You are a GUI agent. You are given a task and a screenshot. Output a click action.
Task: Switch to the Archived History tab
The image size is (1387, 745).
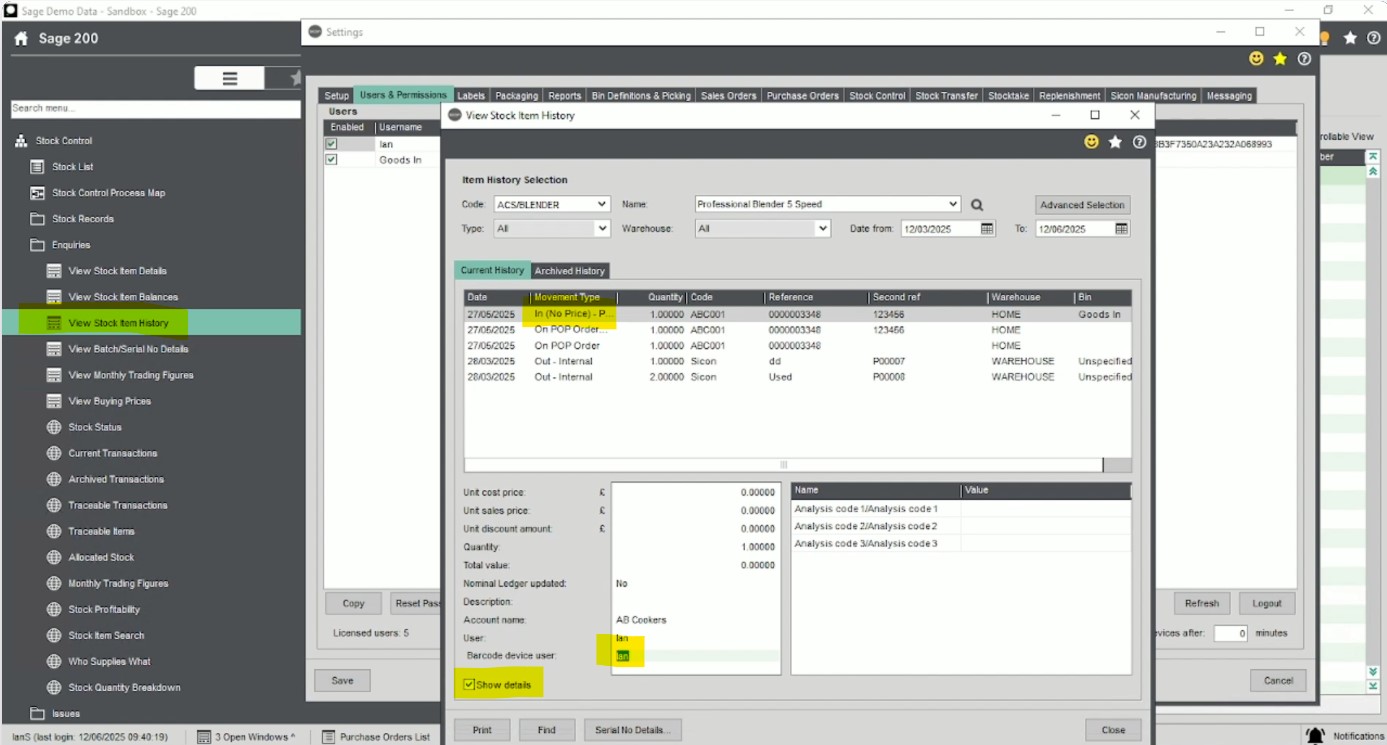569,271
